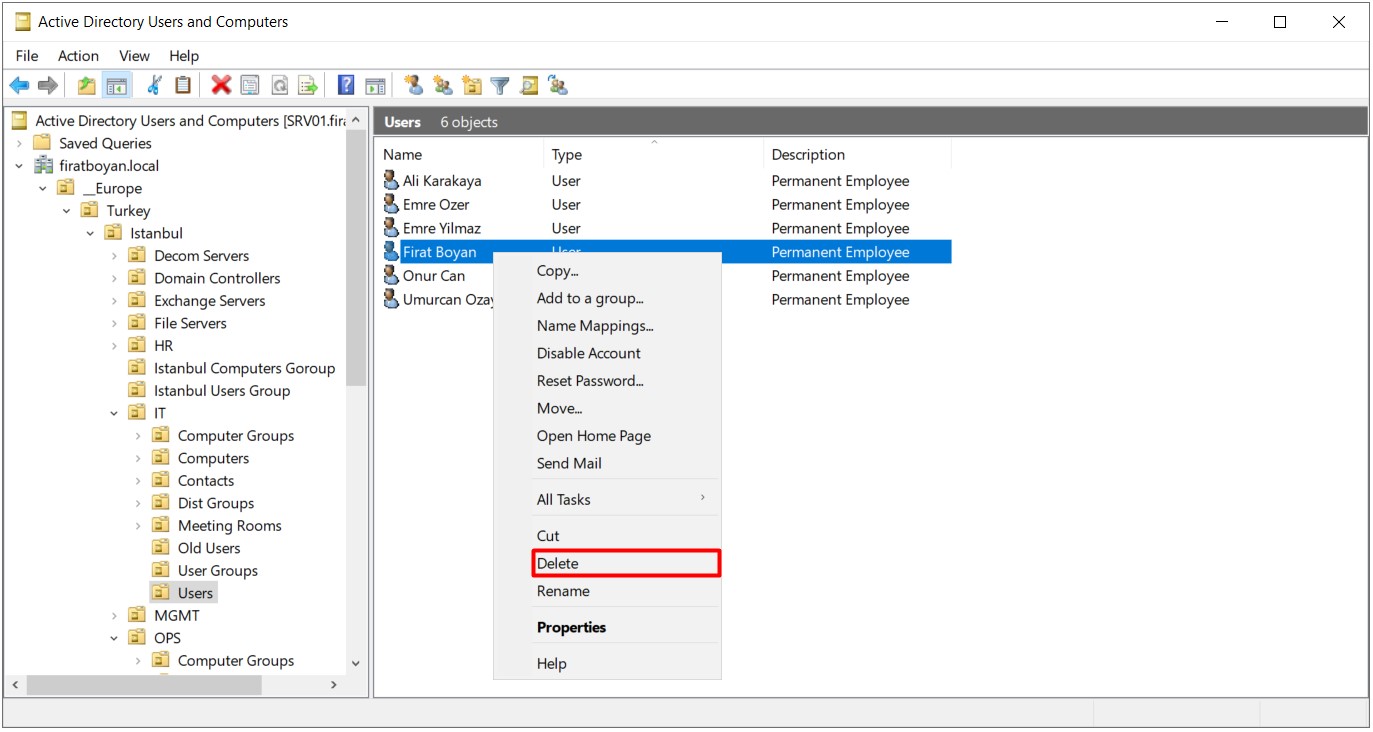This screenshot has width=1373, height=732.
Task: Choose Disable Account from context menu
Action: (607, 353)
